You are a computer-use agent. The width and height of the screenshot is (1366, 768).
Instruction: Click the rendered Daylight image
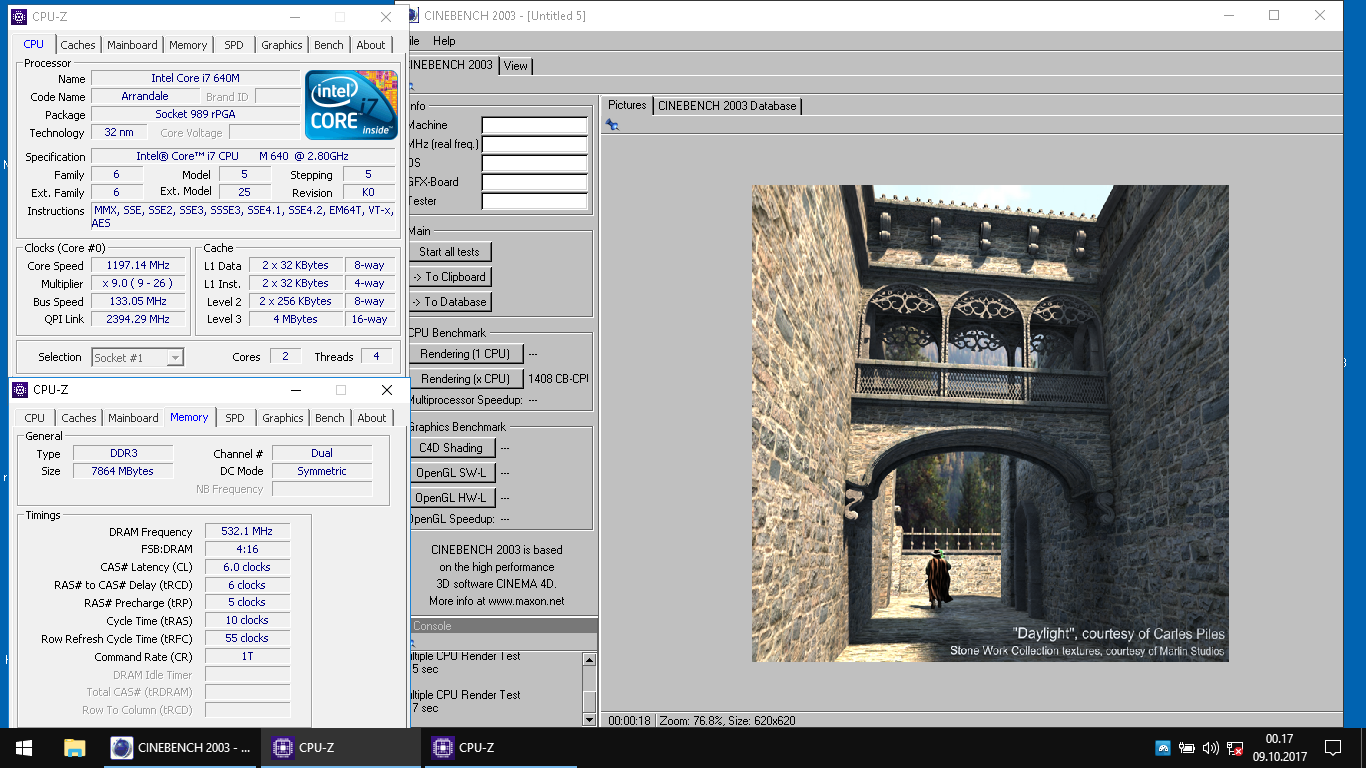990,423
